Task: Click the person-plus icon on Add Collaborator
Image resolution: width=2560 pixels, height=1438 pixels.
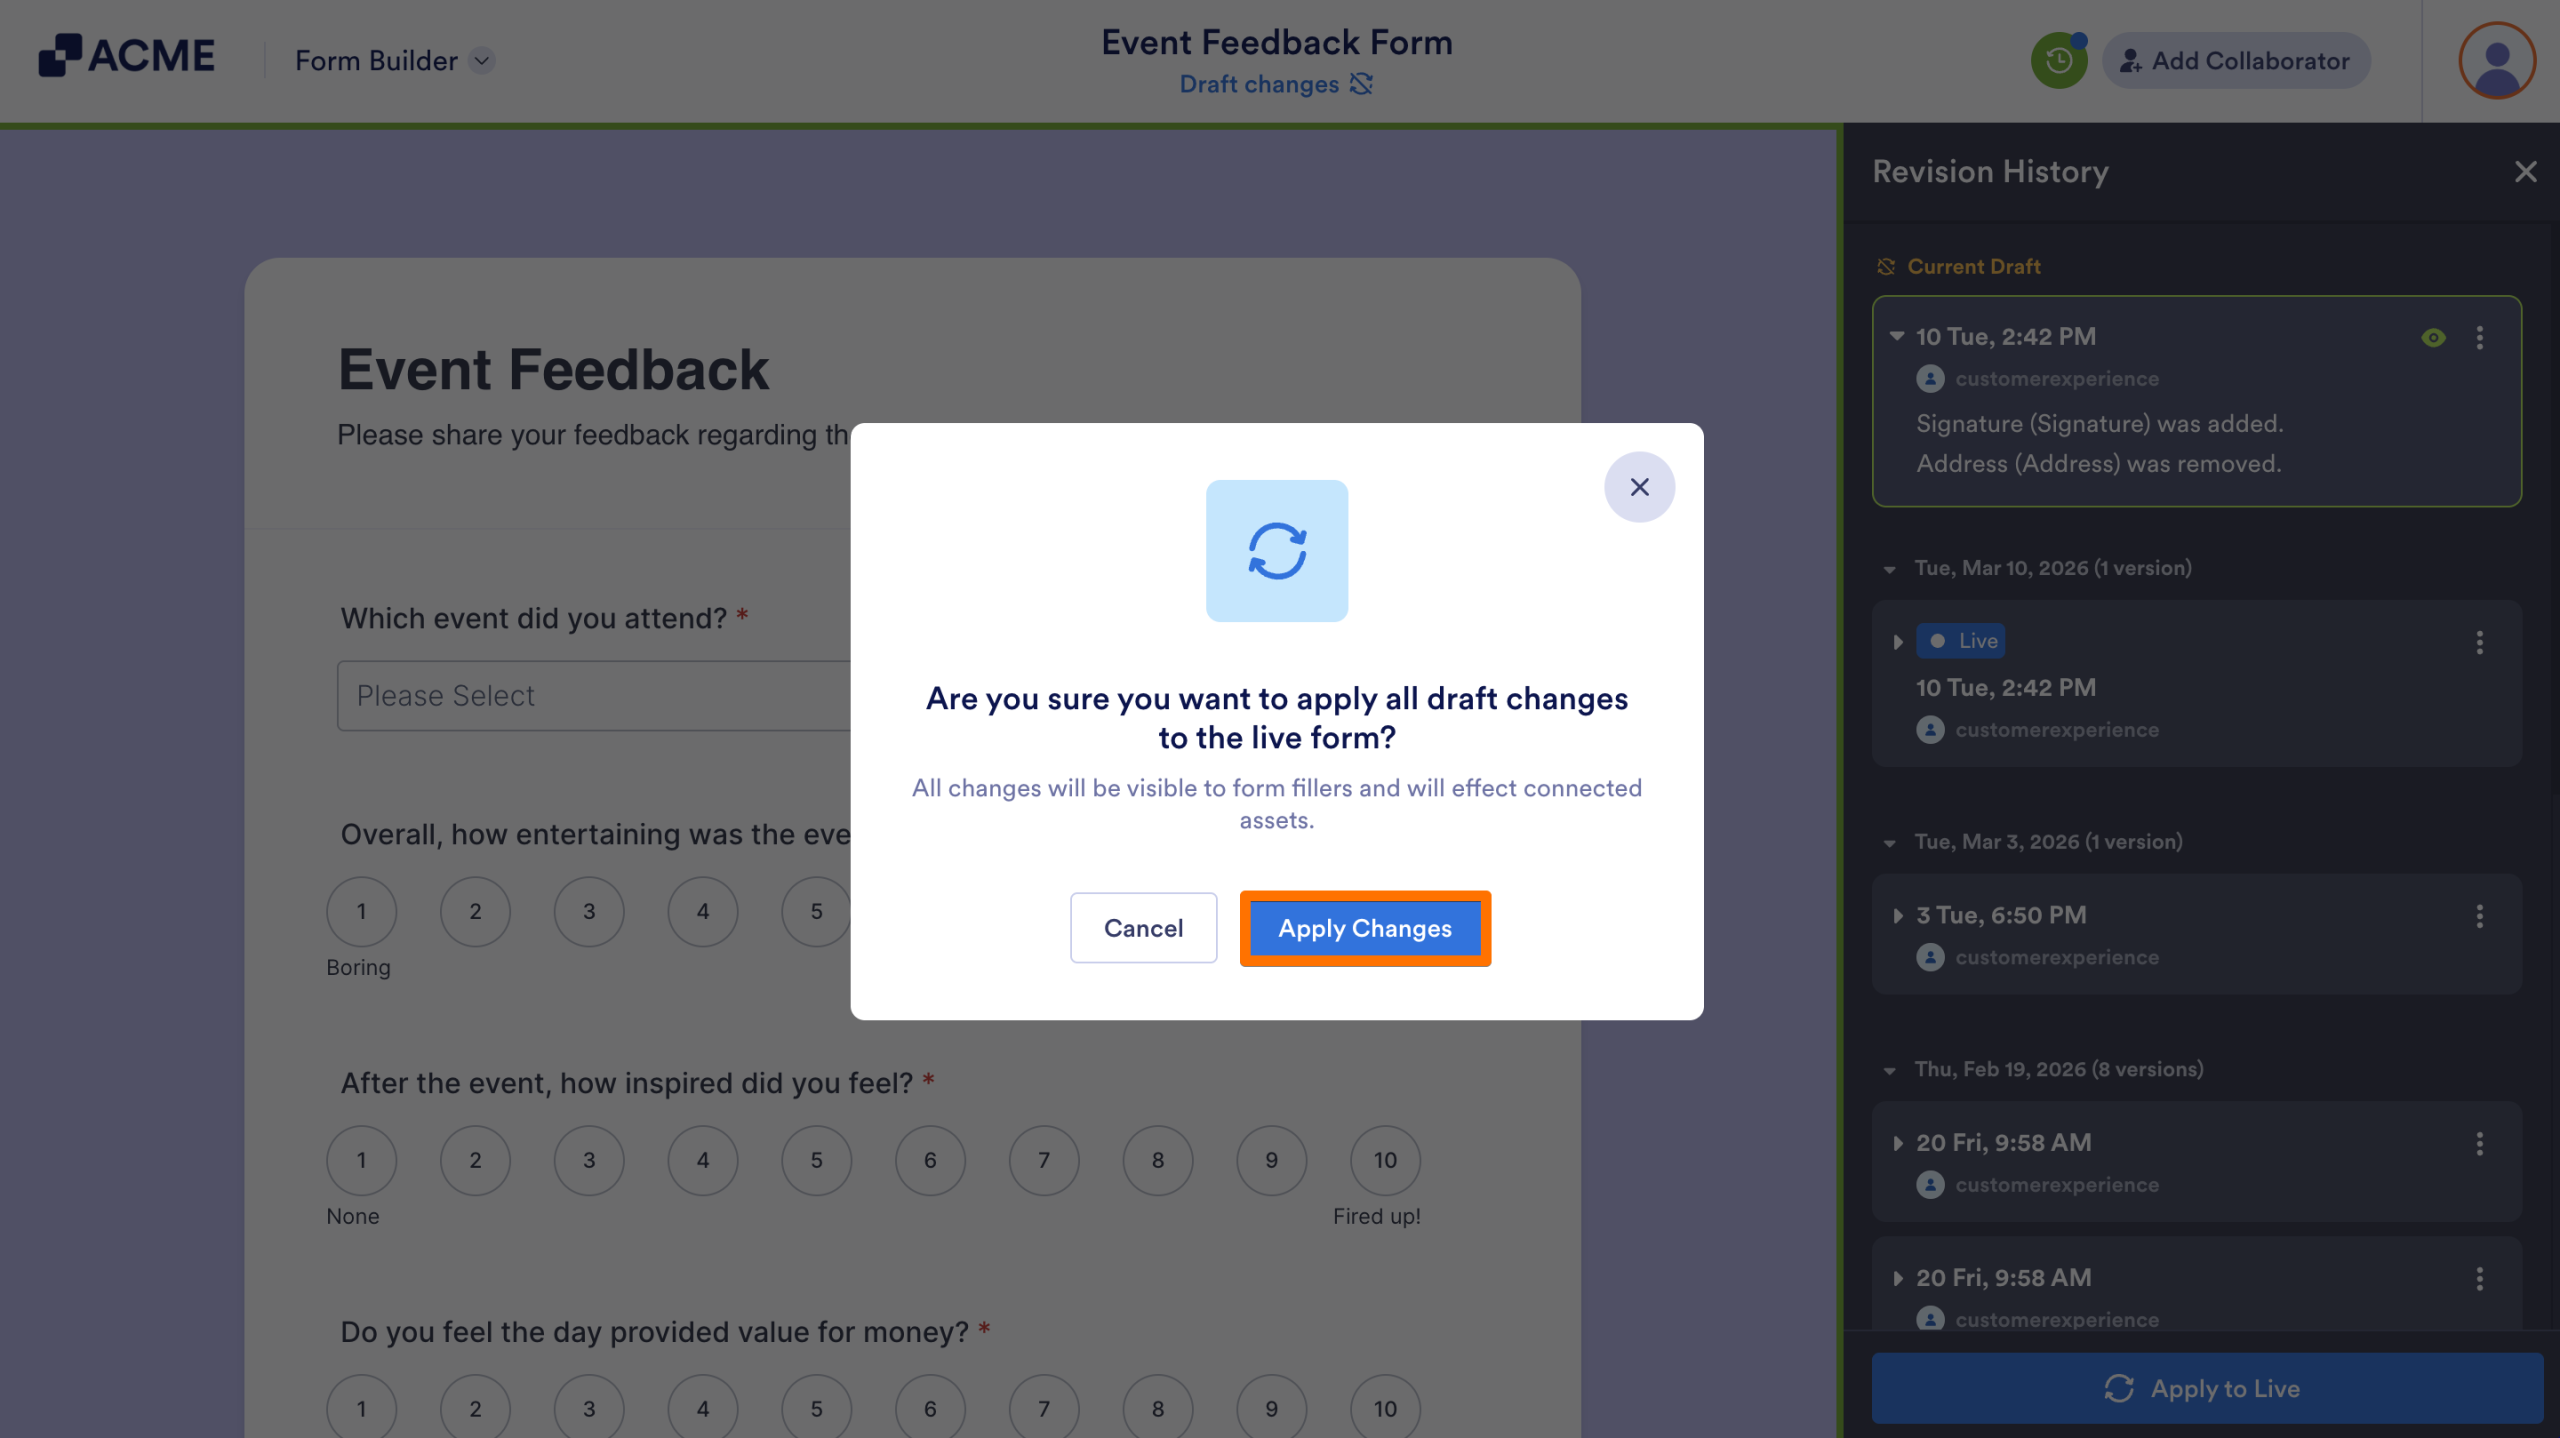Action: 2131,61
